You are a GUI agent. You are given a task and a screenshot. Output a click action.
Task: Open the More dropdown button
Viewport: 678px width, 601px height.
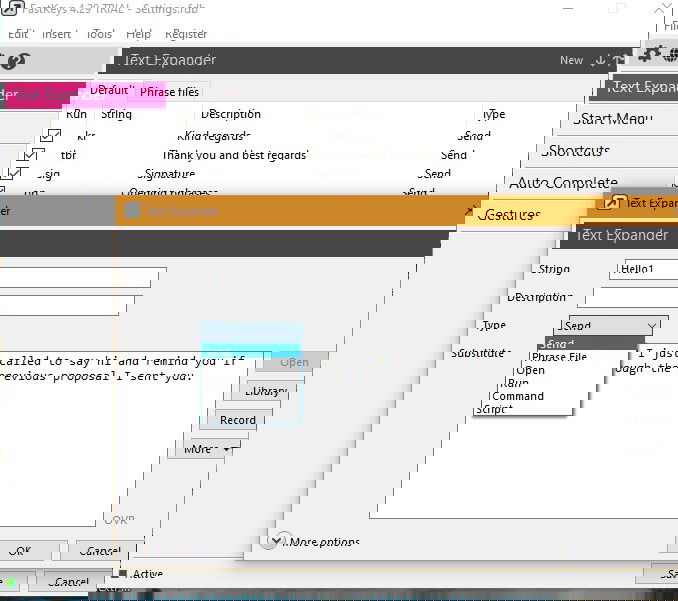[x=207, y=449]
